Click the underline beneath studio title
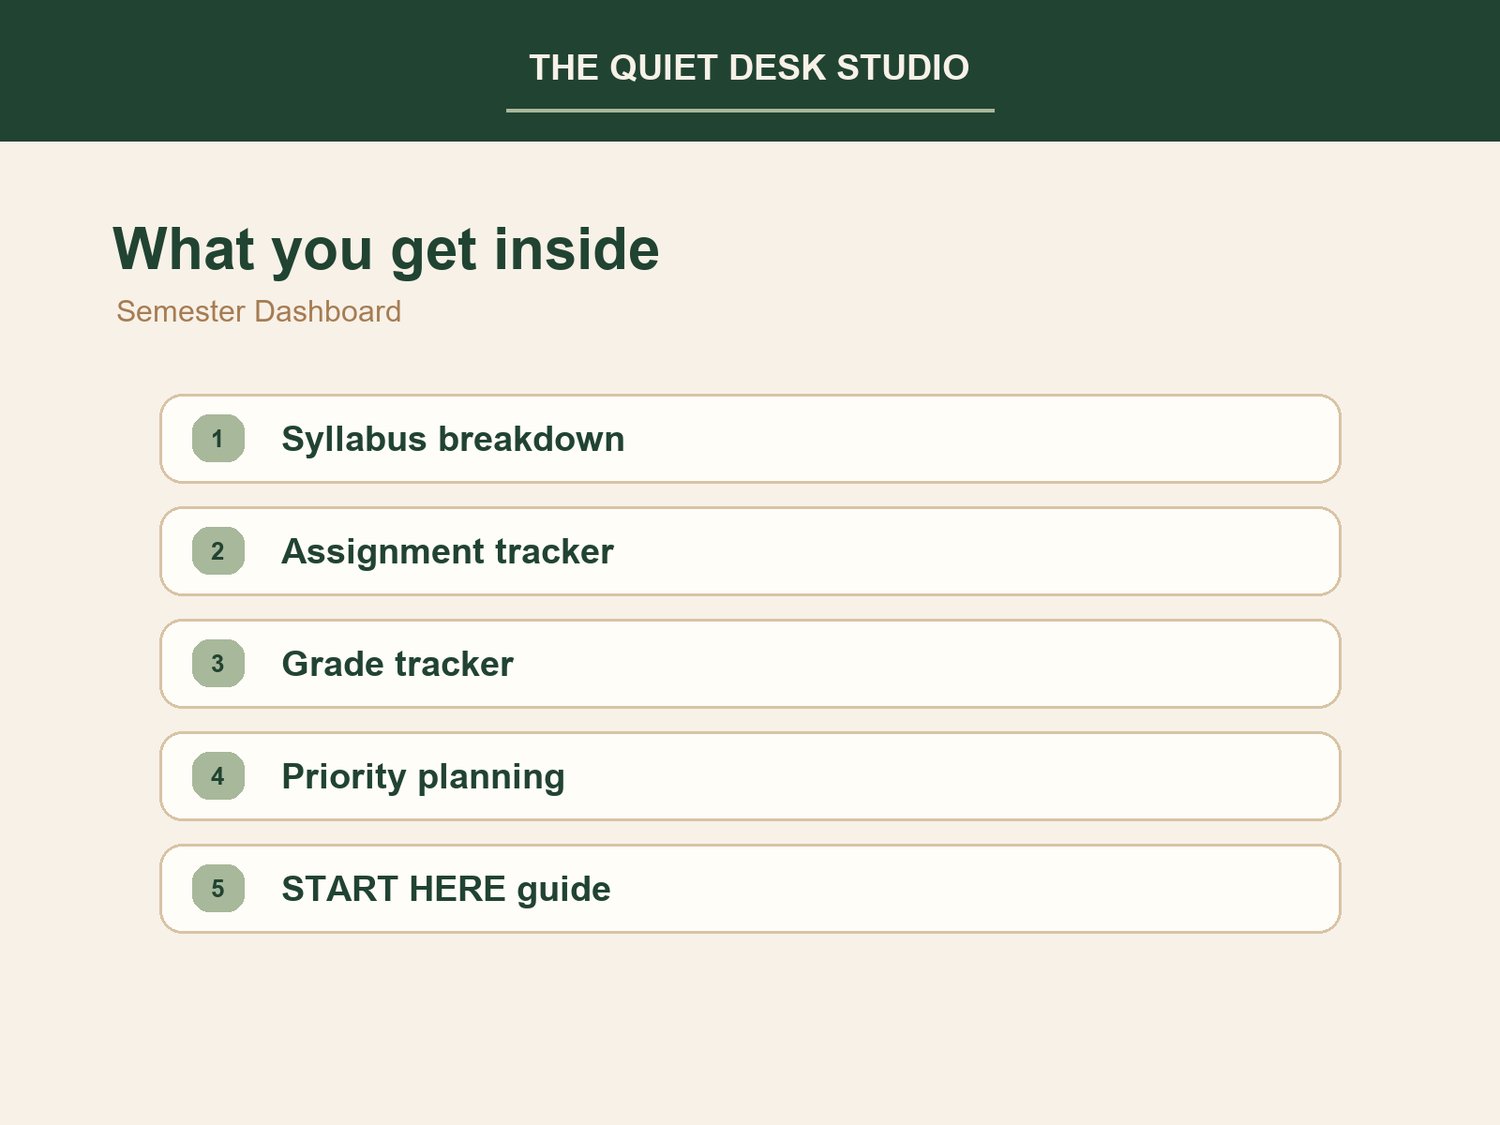 [x=750, y=110]
